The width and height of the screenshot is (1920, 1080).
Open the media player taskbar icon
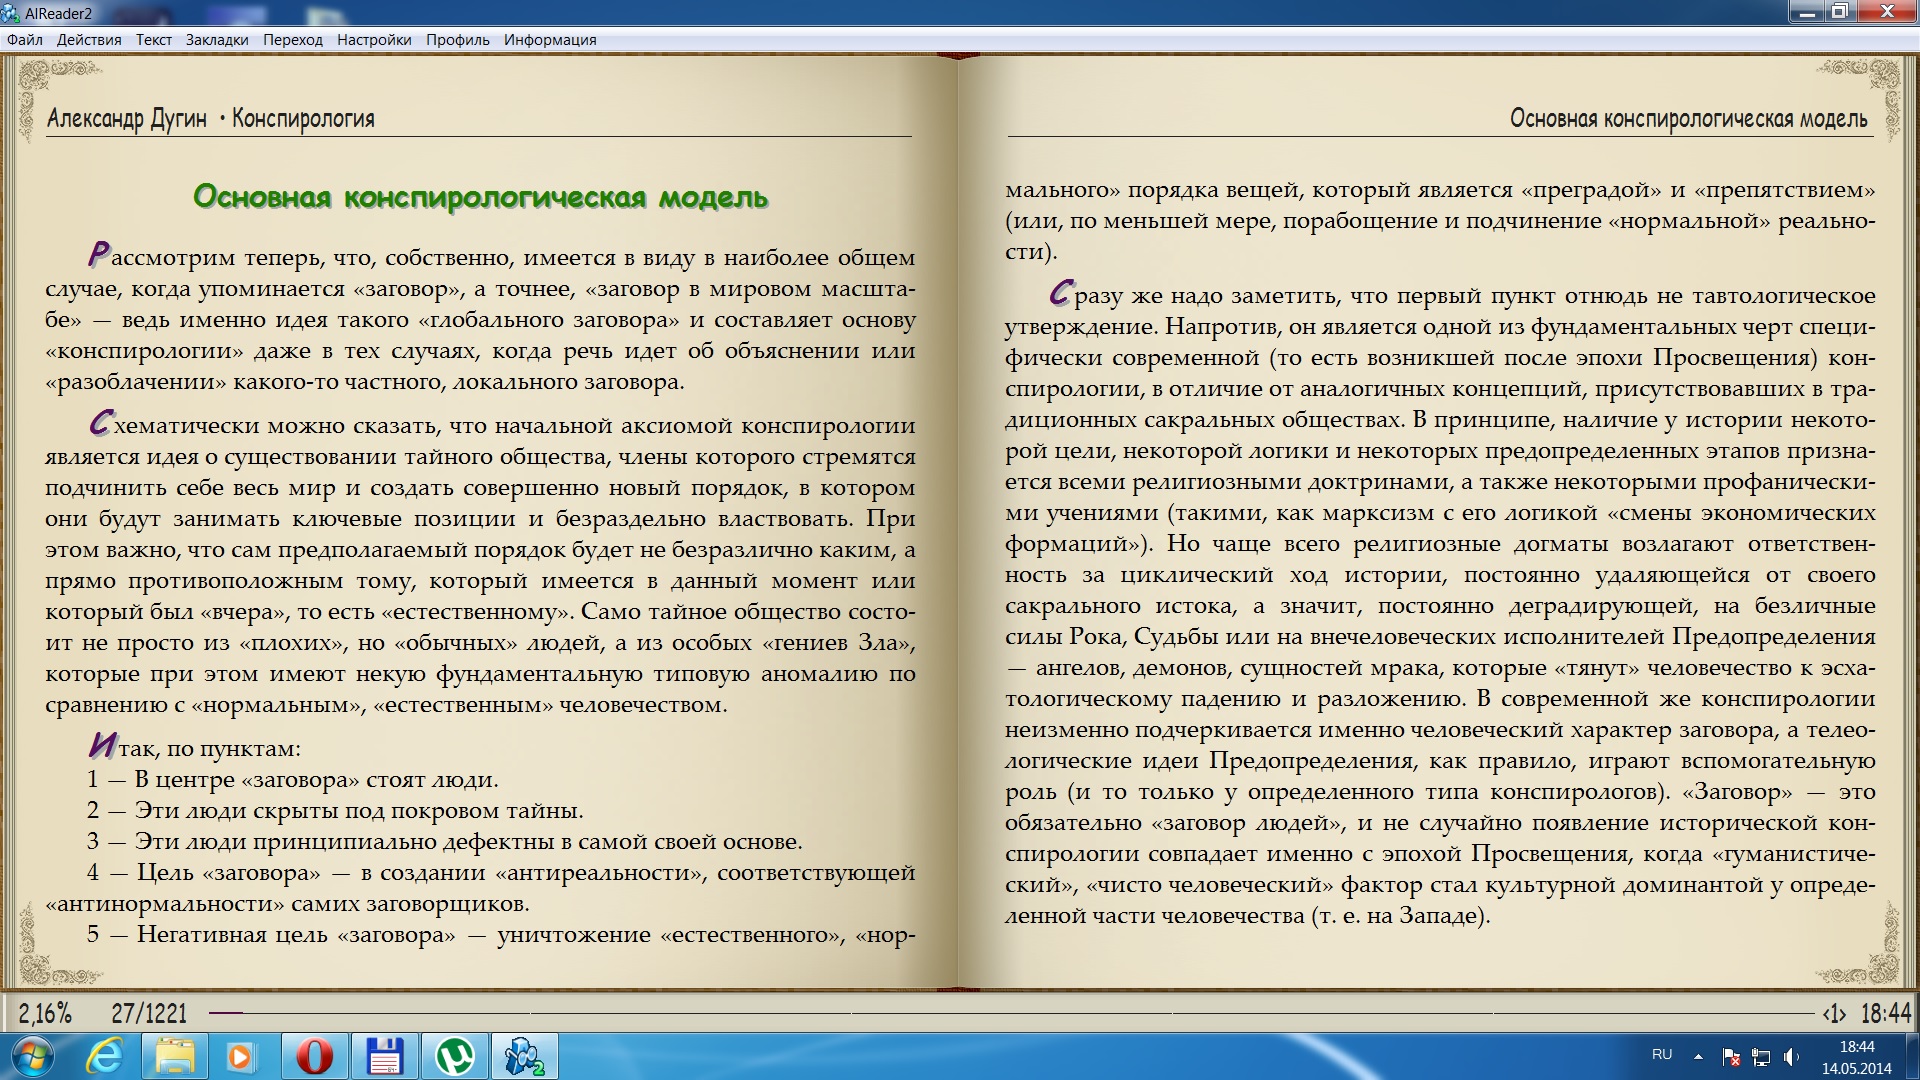pos(240,1056)
